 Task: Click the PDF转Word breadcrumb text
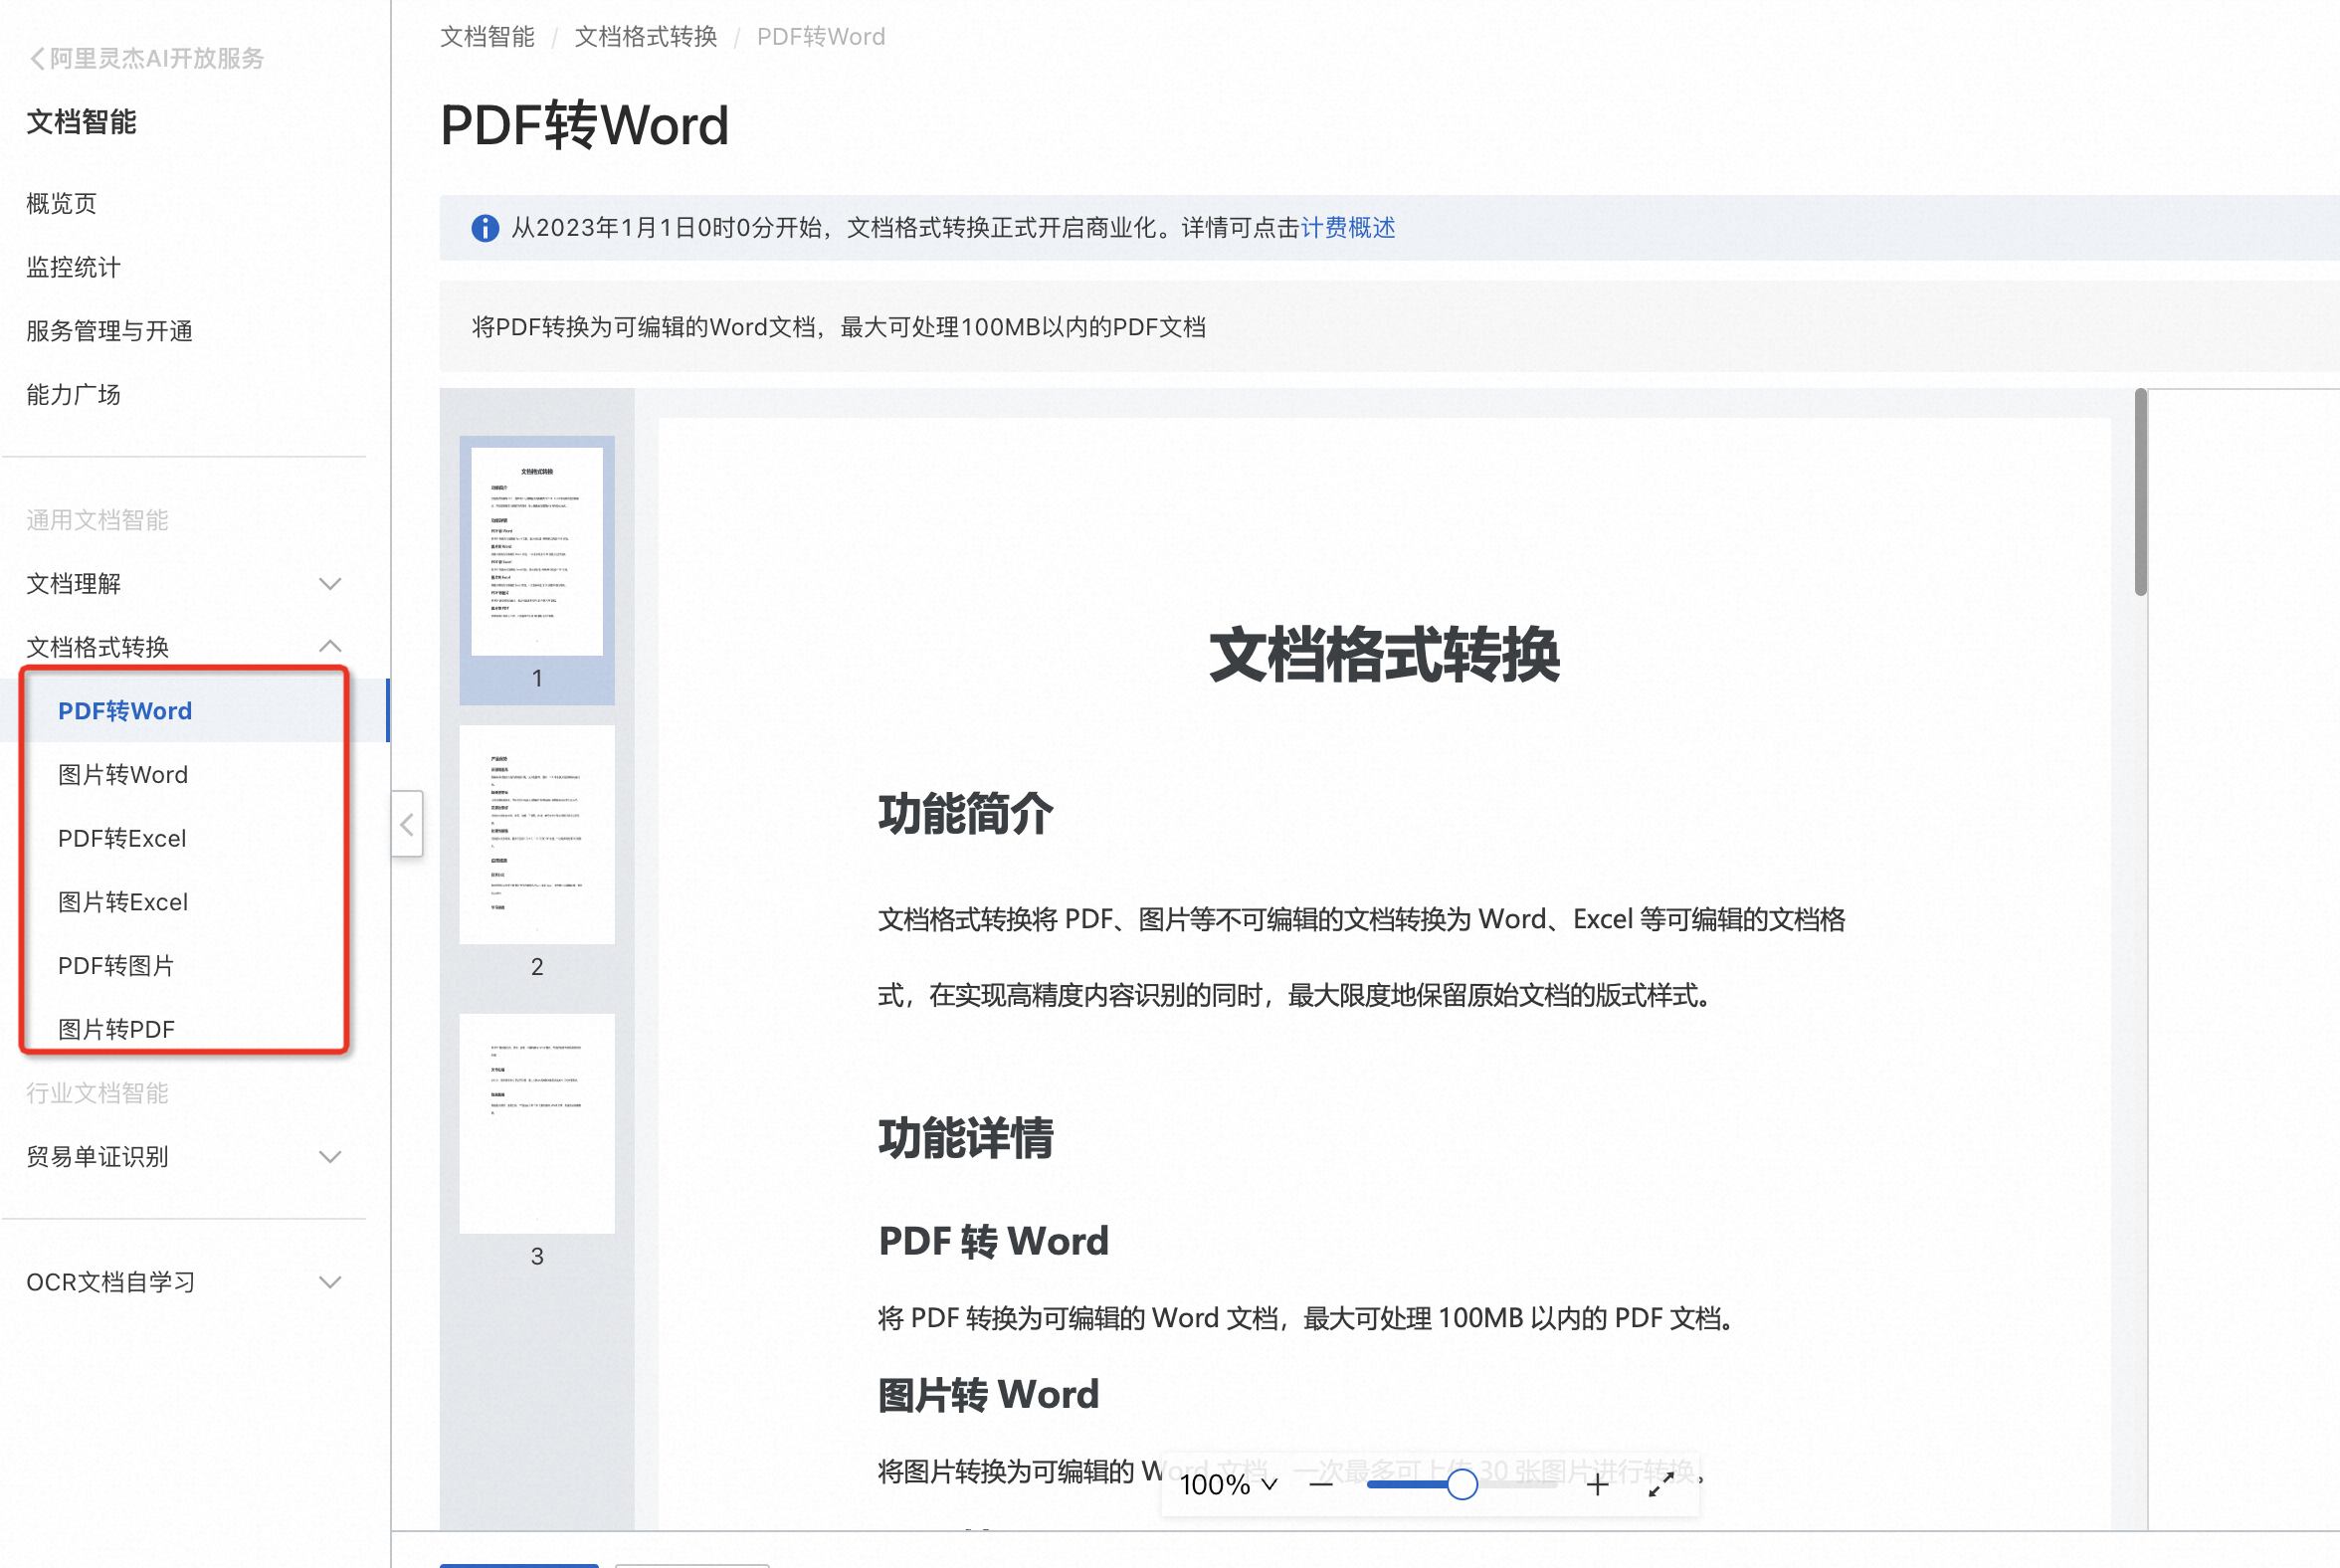click(x=821, y=37)
